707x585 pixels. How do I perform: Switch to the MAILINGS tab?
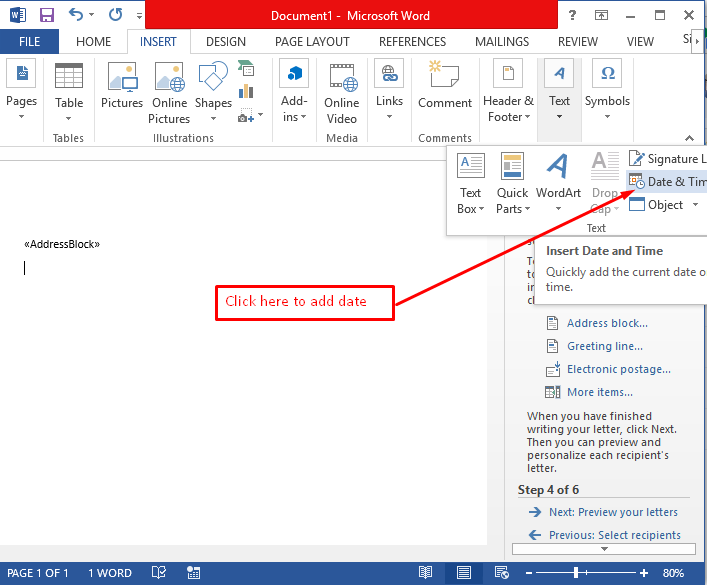pyautogui.click(x=502, y=41)
